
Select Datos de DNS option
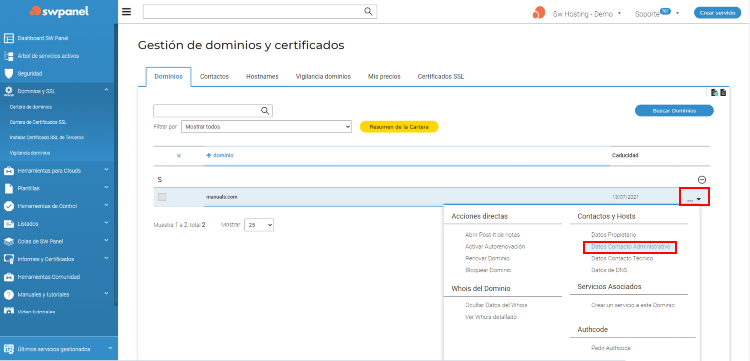609,270
